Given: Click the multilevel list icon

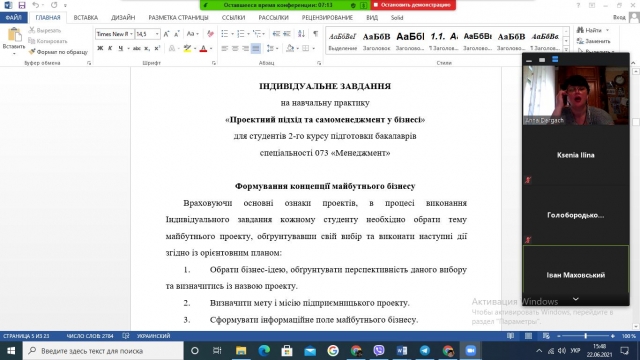Looking at the screenshot, I should pyautogui.click(x=257, y=34).
